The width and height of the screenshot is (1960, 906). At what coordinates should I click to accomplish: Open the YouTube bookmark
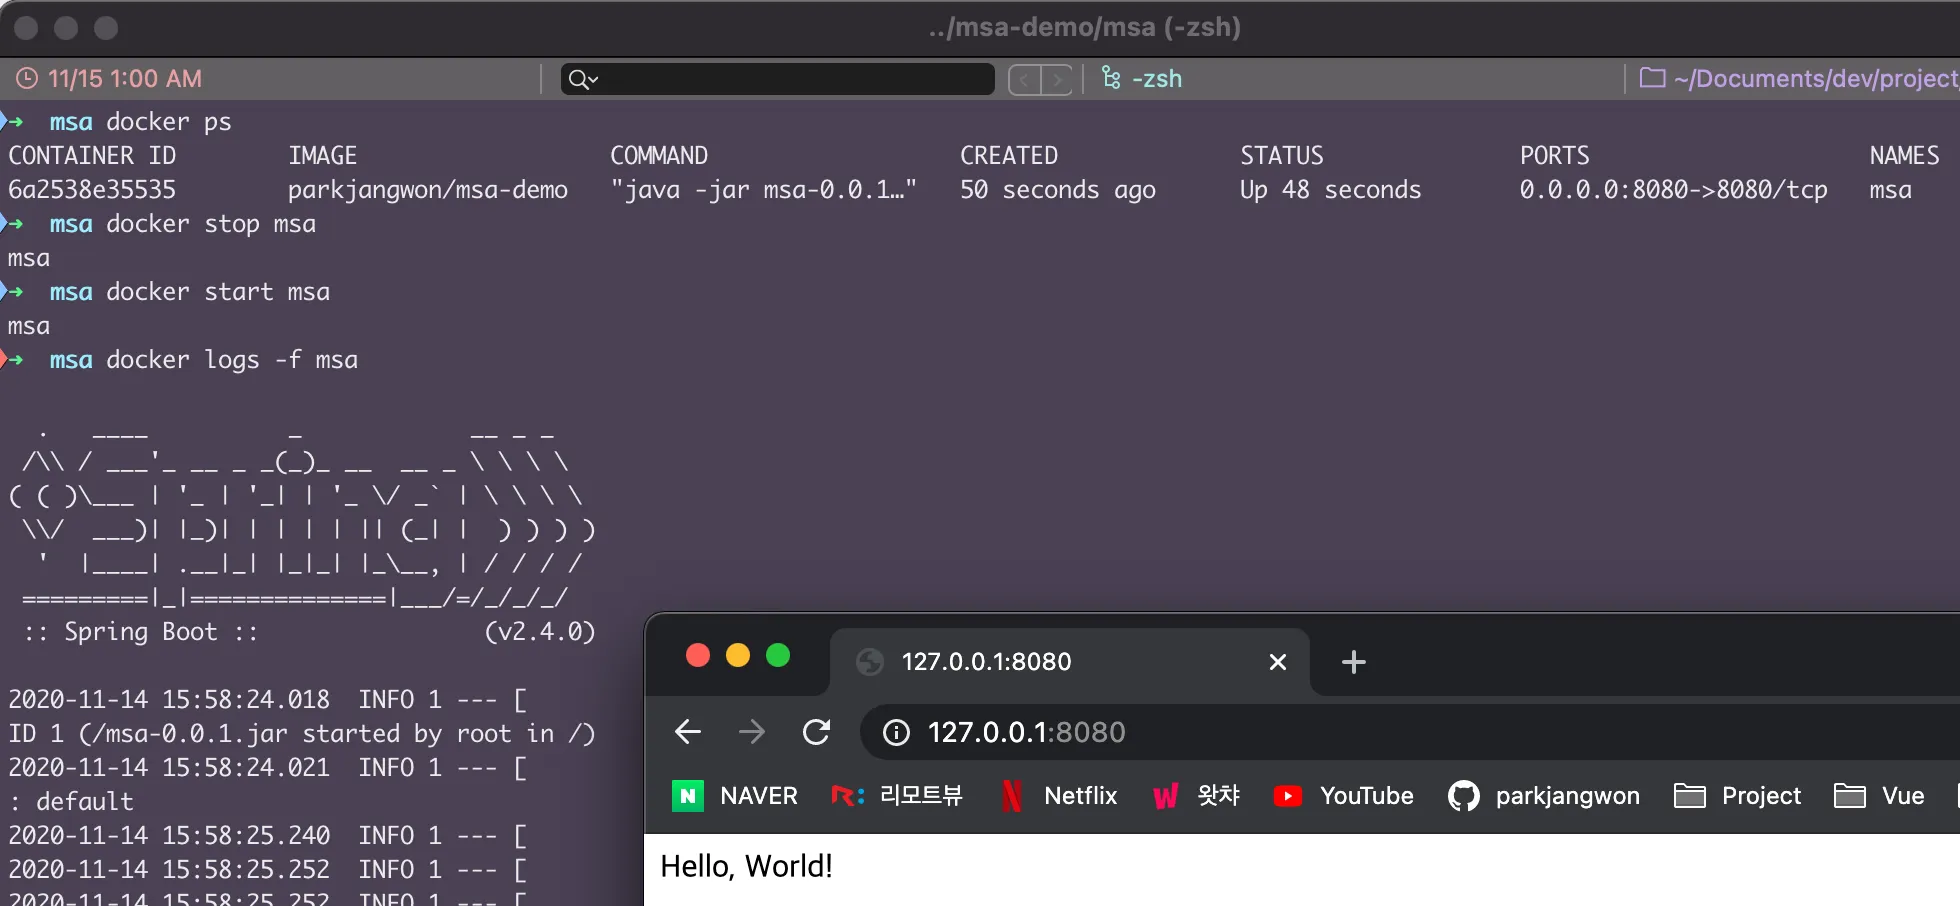(x=1343, y=796)
